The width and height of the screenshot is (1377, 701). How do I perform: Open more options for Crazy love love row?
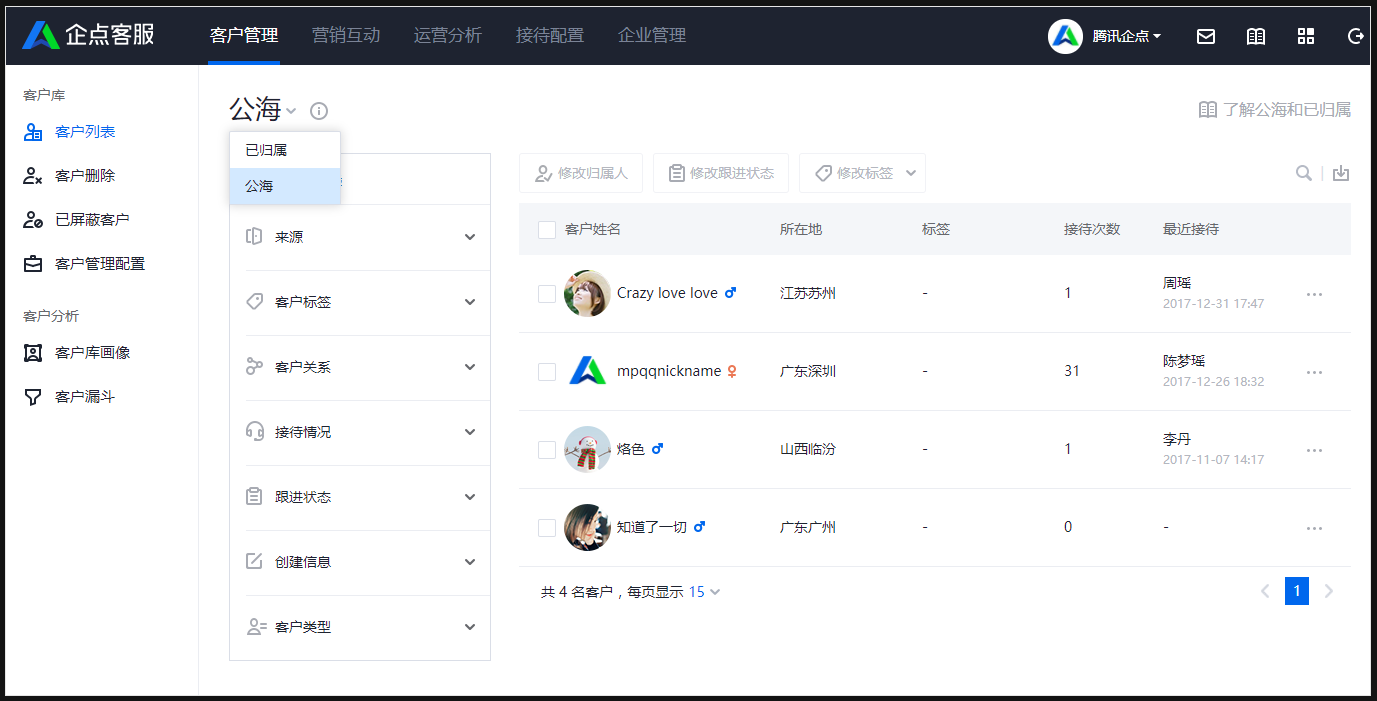pyautogui.click(x=1314, y=294)
